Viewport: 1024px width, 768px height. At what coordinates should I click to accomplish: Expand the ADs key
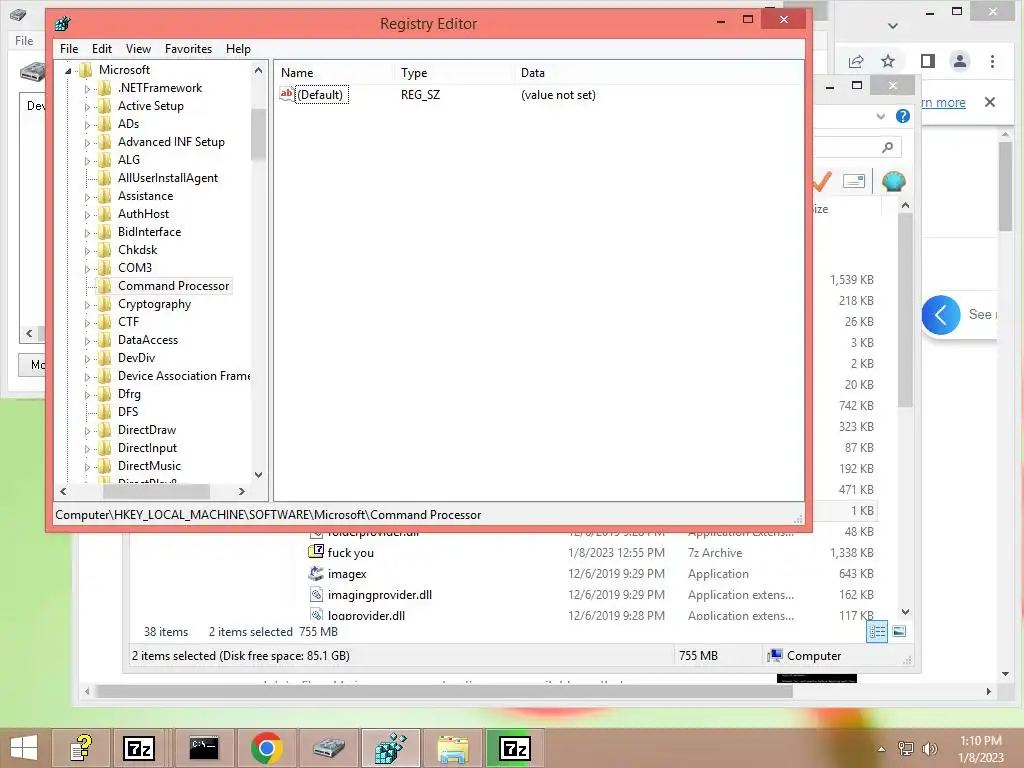[x=87, y=125]
